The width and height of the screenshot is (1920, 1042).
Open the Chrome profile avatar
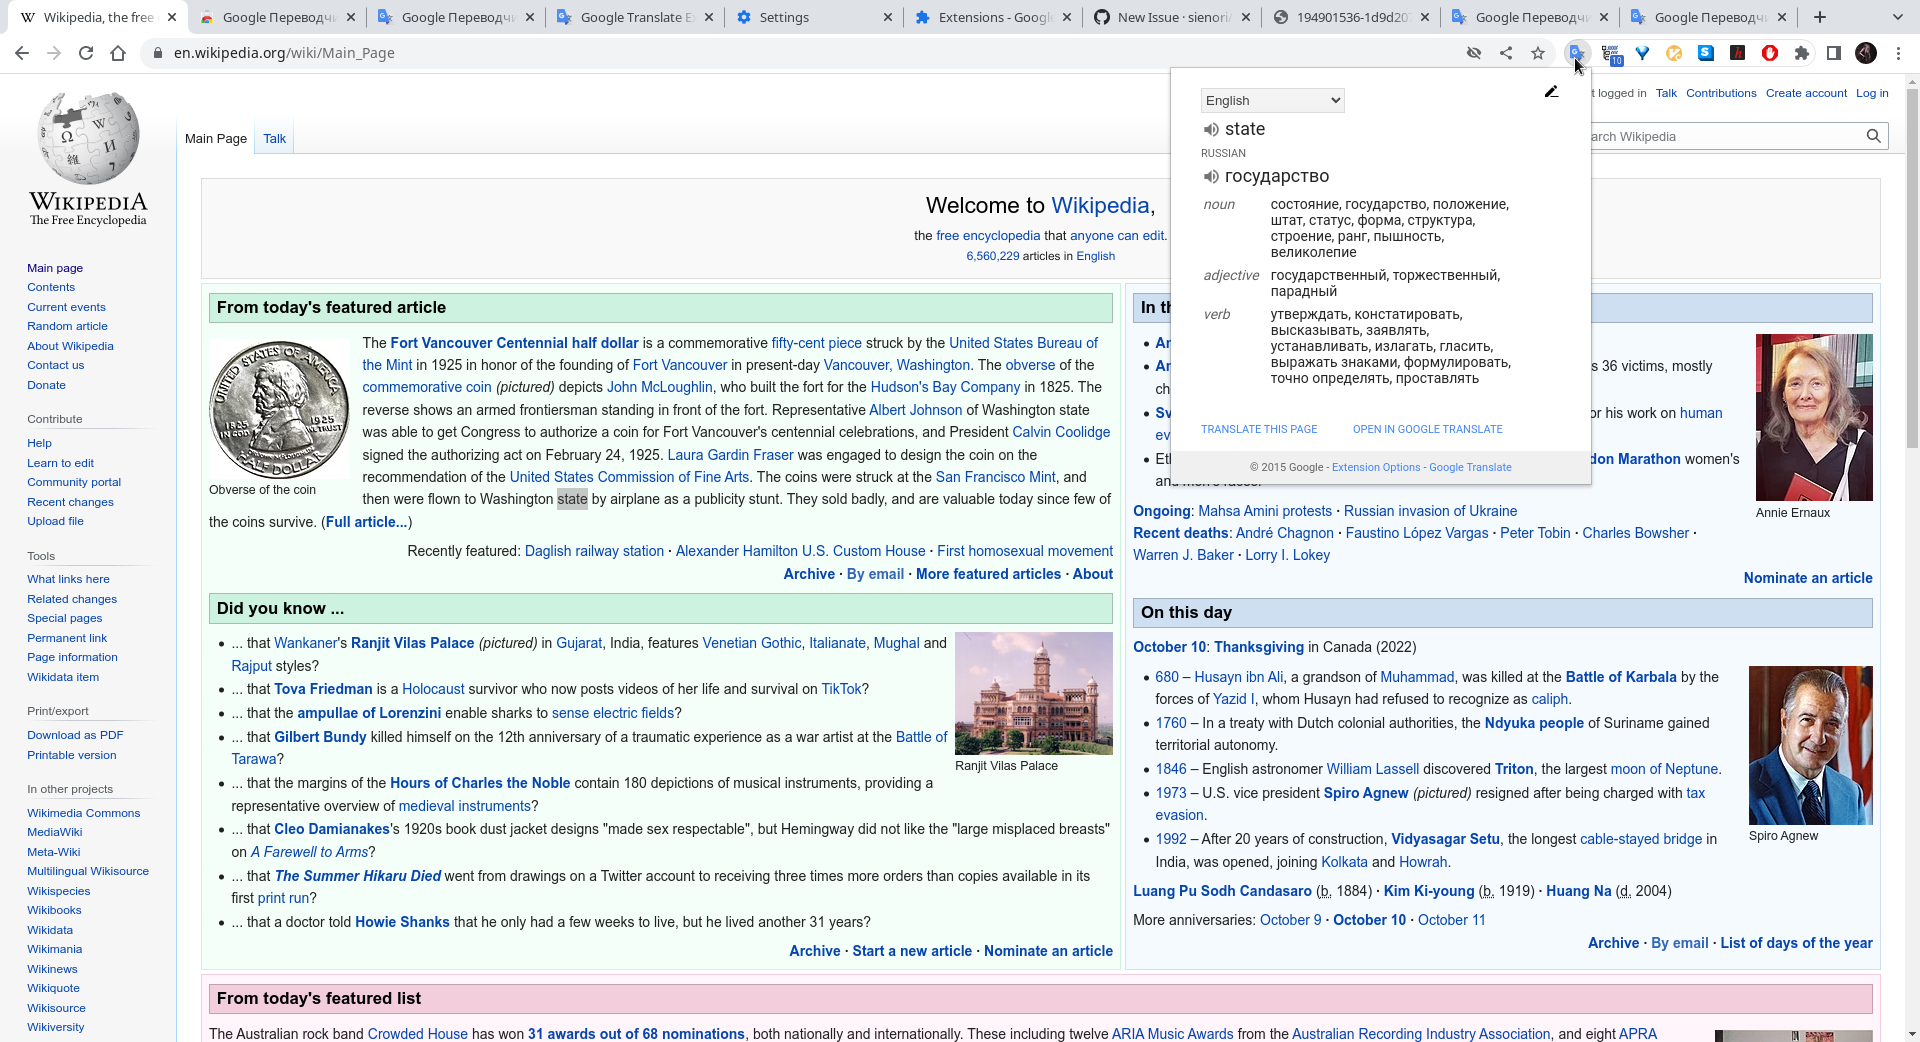click(x=1866, y=53)
